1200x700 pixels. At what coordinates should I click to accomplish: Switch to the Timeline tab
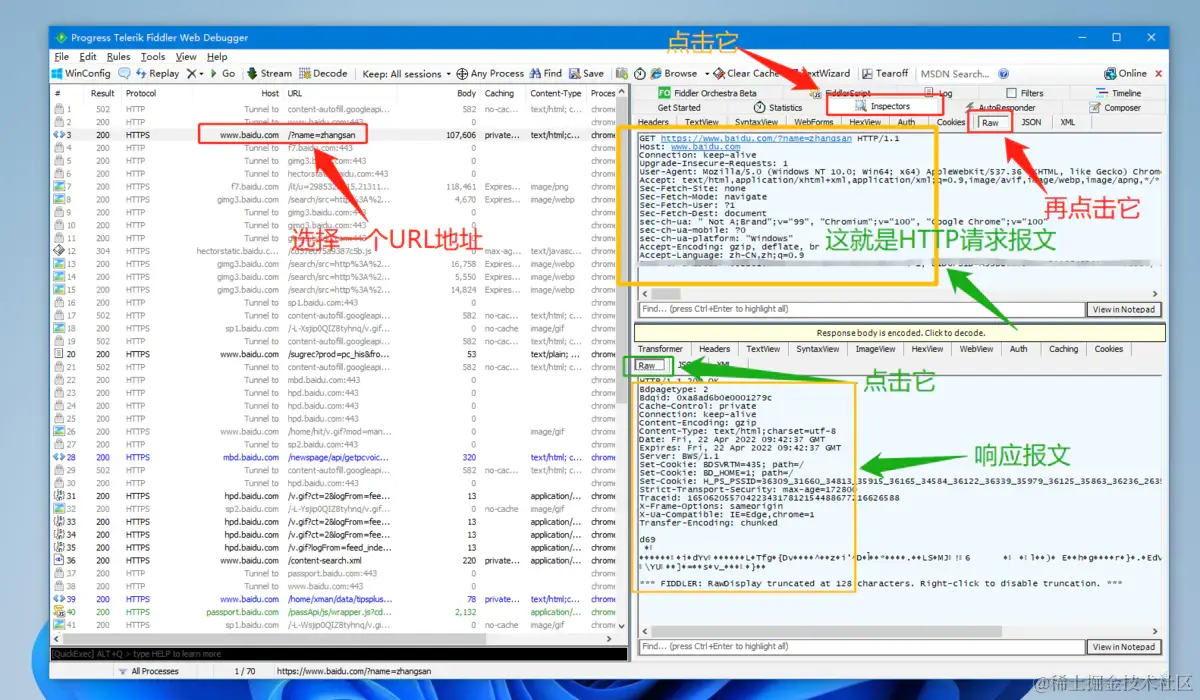coord(1118,93)
